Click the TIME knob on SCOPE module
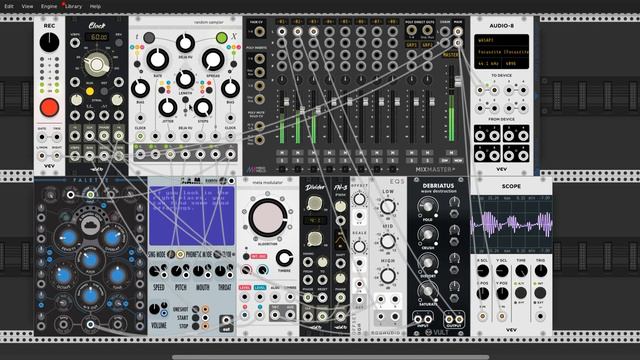The height and width of the screenshot is (360, 640). point(521,271)
